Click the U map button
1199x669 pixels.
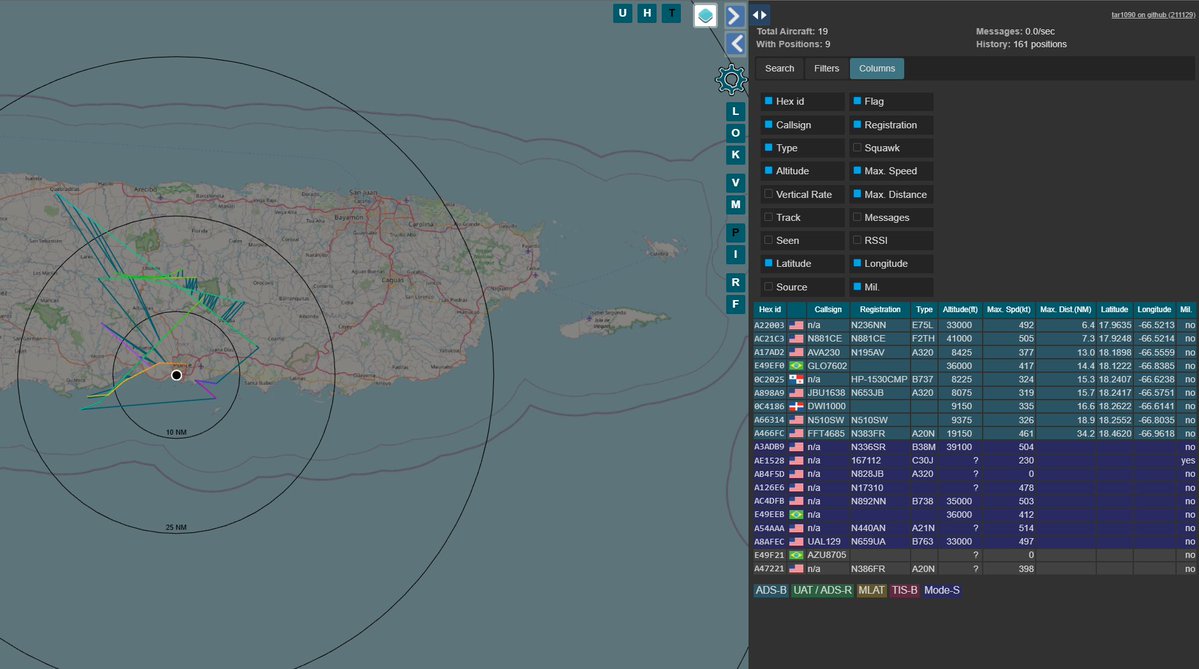coord(622,13)
